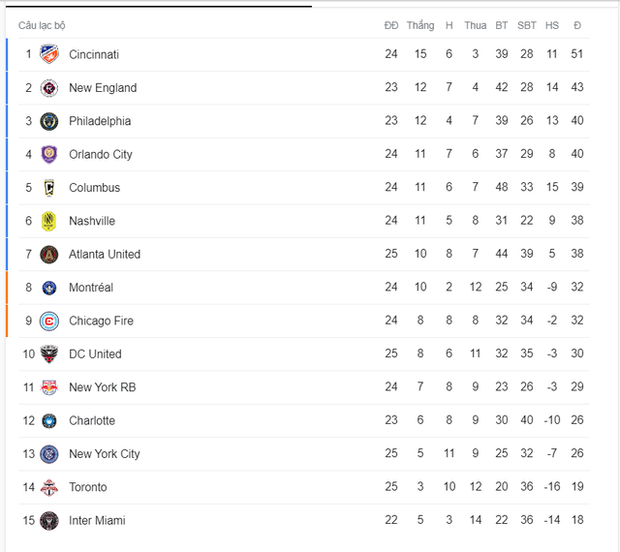Click the 'Thua' losses column header
Viewport: 620px width, 552px height.
[x=475, y=25]
